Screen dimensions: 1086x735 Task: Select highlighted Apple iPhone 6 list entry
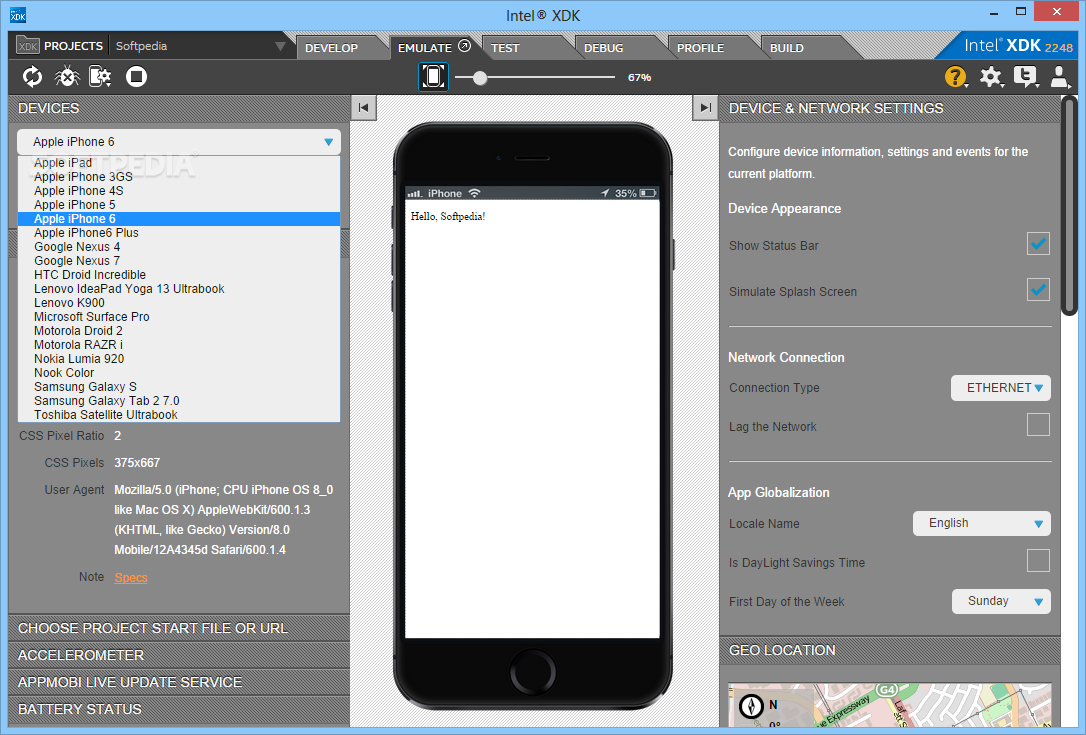179,219
